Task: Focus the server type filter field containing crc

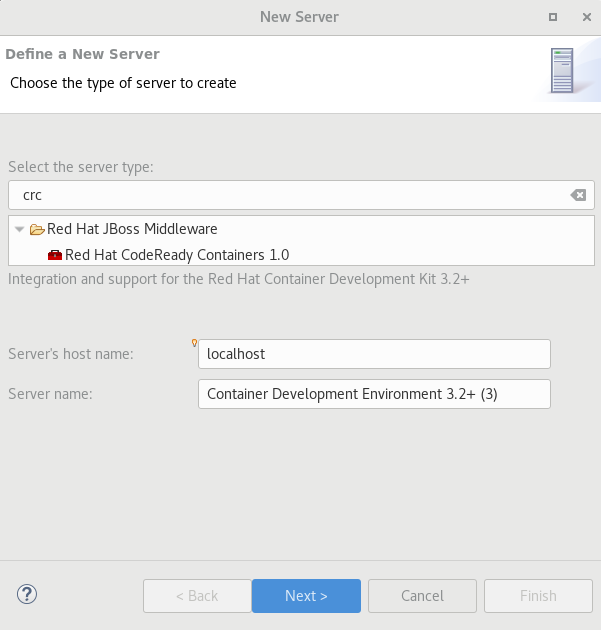Action: (290, 195)
